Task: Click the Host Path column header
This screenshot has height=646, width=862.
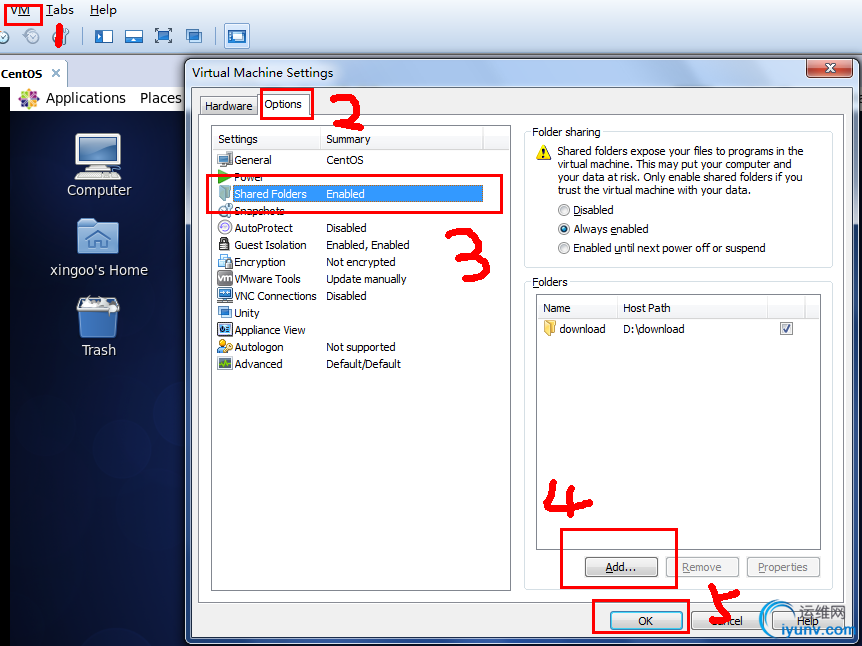Action: [692, 308]
